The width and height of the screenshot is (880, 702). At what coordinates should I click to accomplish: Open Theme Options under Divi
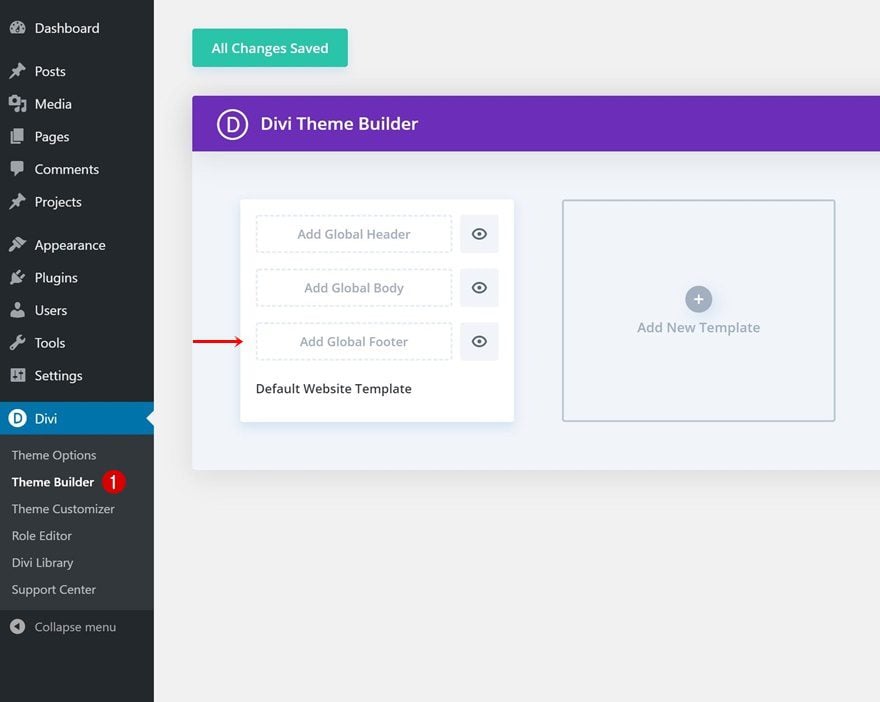[54, 455]
